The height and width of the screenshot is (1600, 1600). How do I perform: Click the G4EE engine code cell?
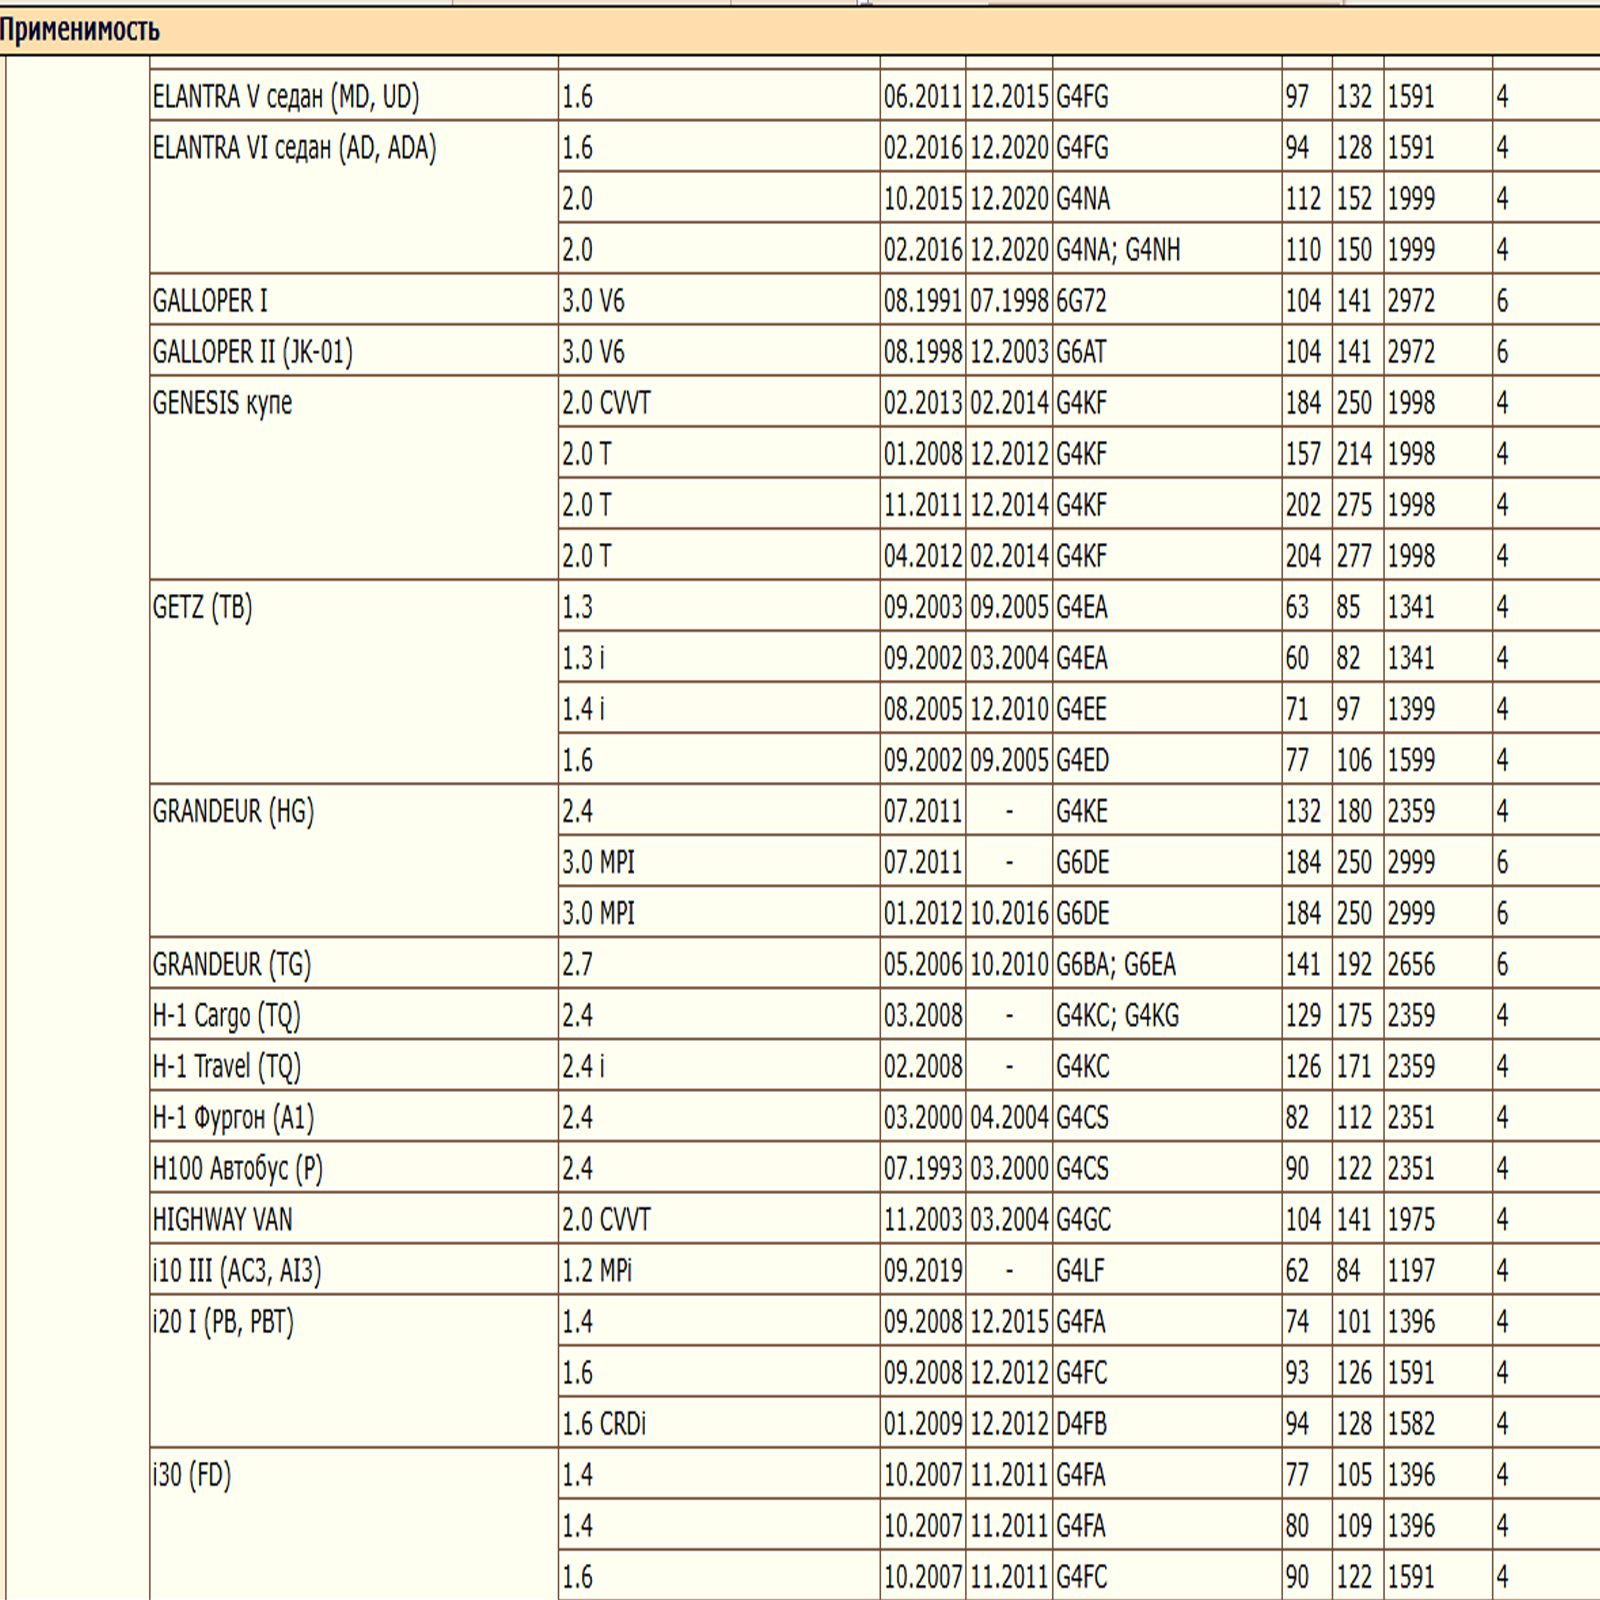tap(1081, 710)
